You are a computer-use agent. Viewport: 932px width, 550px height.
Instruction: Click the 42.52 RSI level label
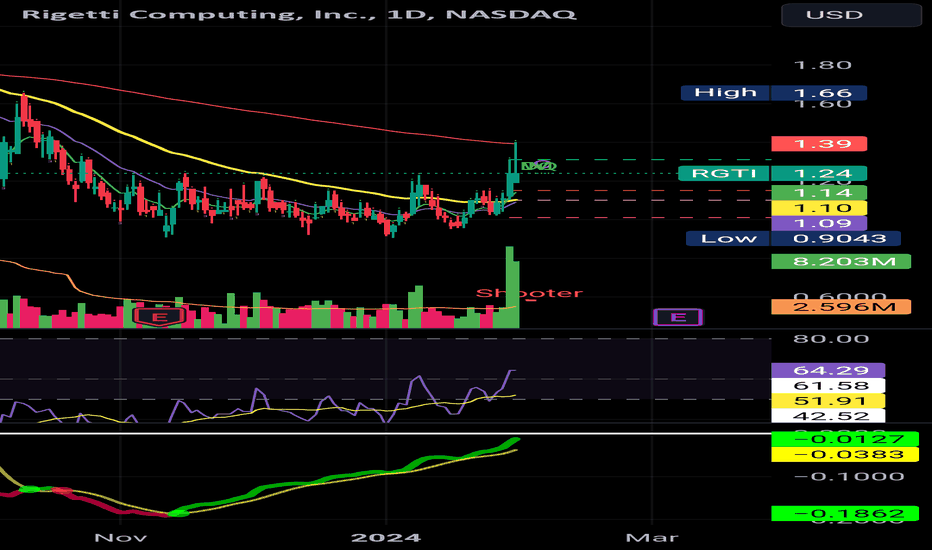coord(827,416)
